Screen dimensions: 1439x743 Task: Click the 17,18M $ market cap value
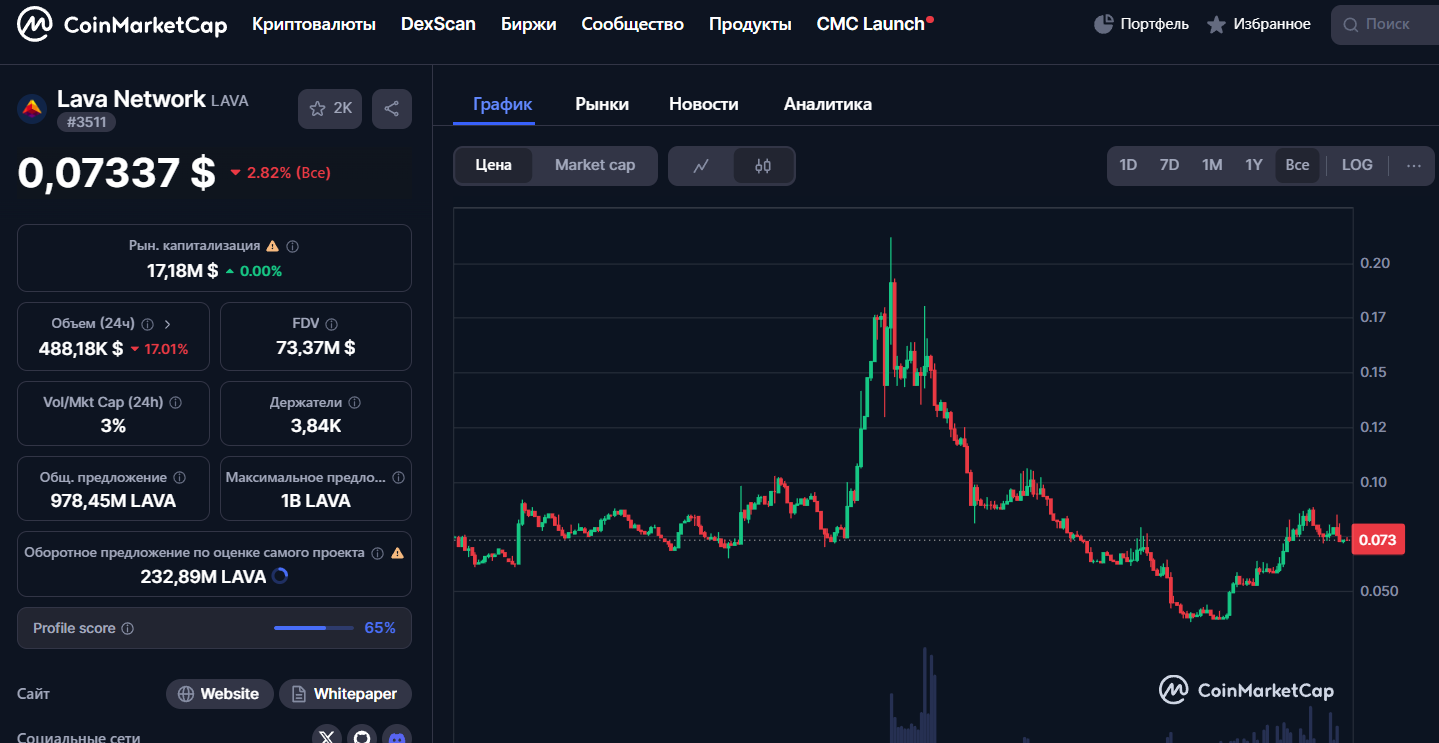tap(182, 270)
